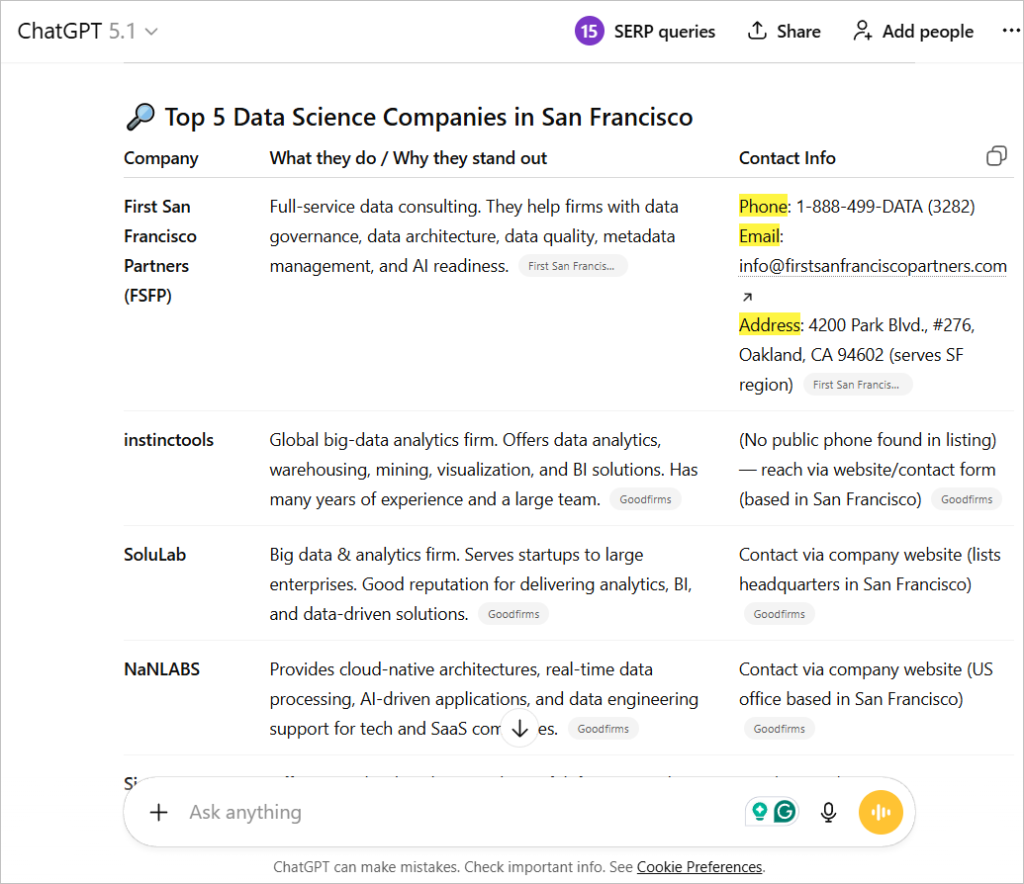Click the Share upload icon
The height and width of the screenshot is (884, 1024).
click(758, 31)
